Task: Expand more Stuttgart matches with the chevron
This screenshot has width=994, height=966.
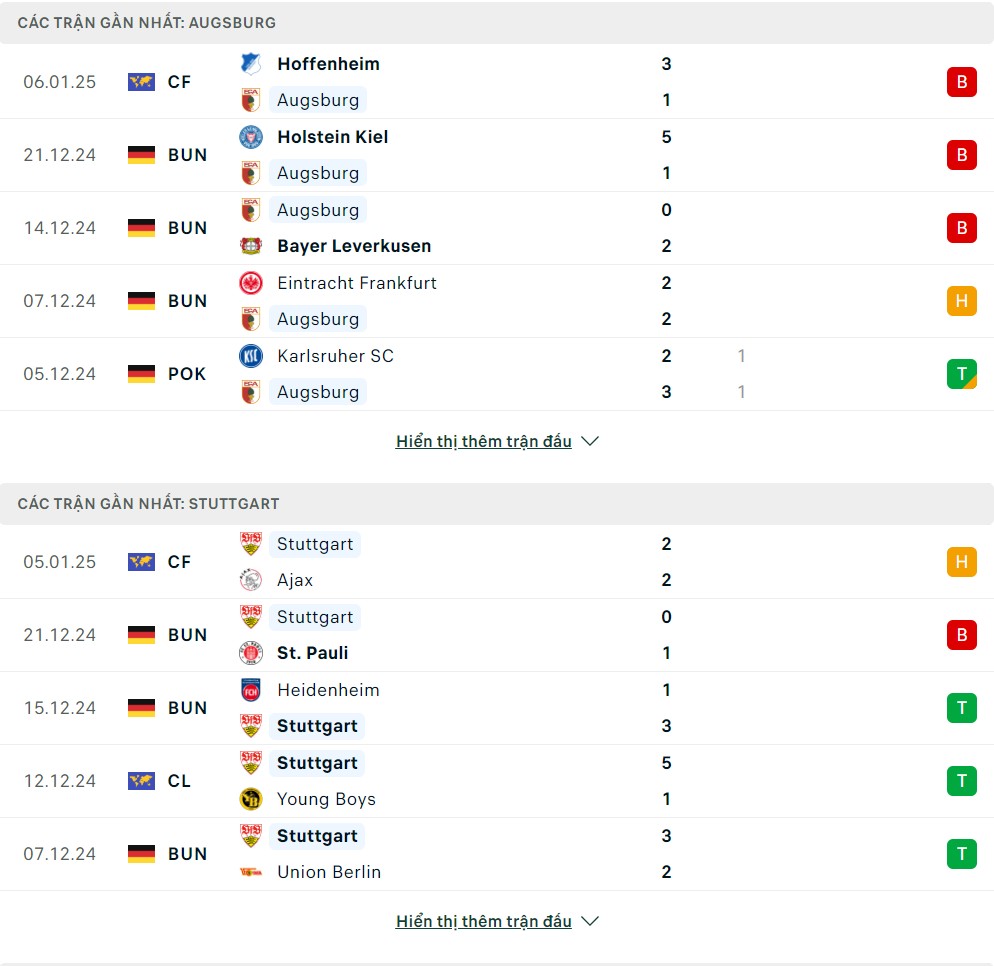Action: [590, 921]
